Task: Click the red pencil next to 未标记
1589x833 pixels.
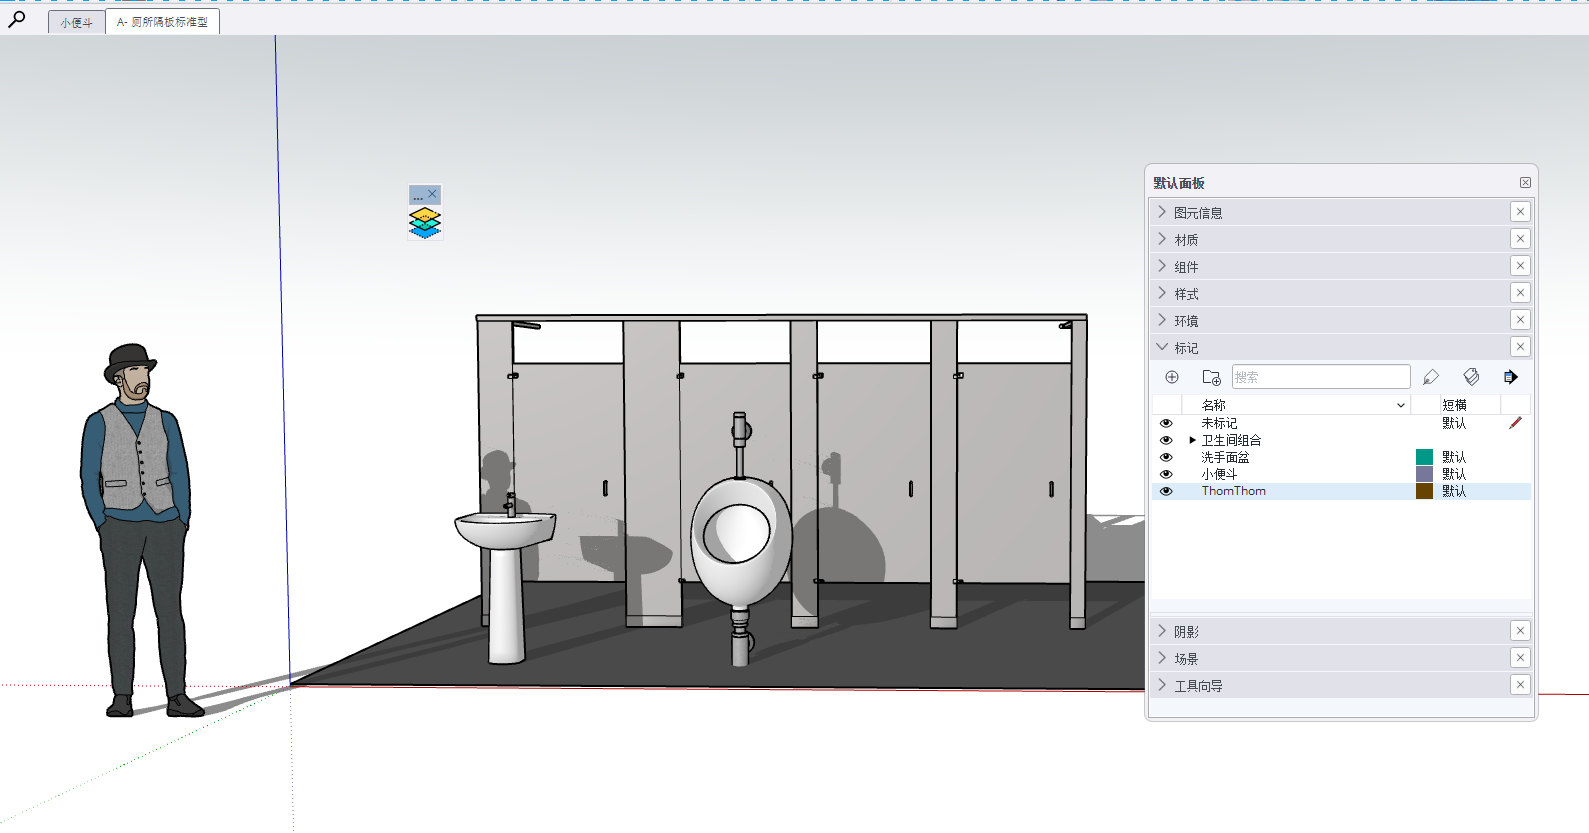Action: coord(1515,423)
